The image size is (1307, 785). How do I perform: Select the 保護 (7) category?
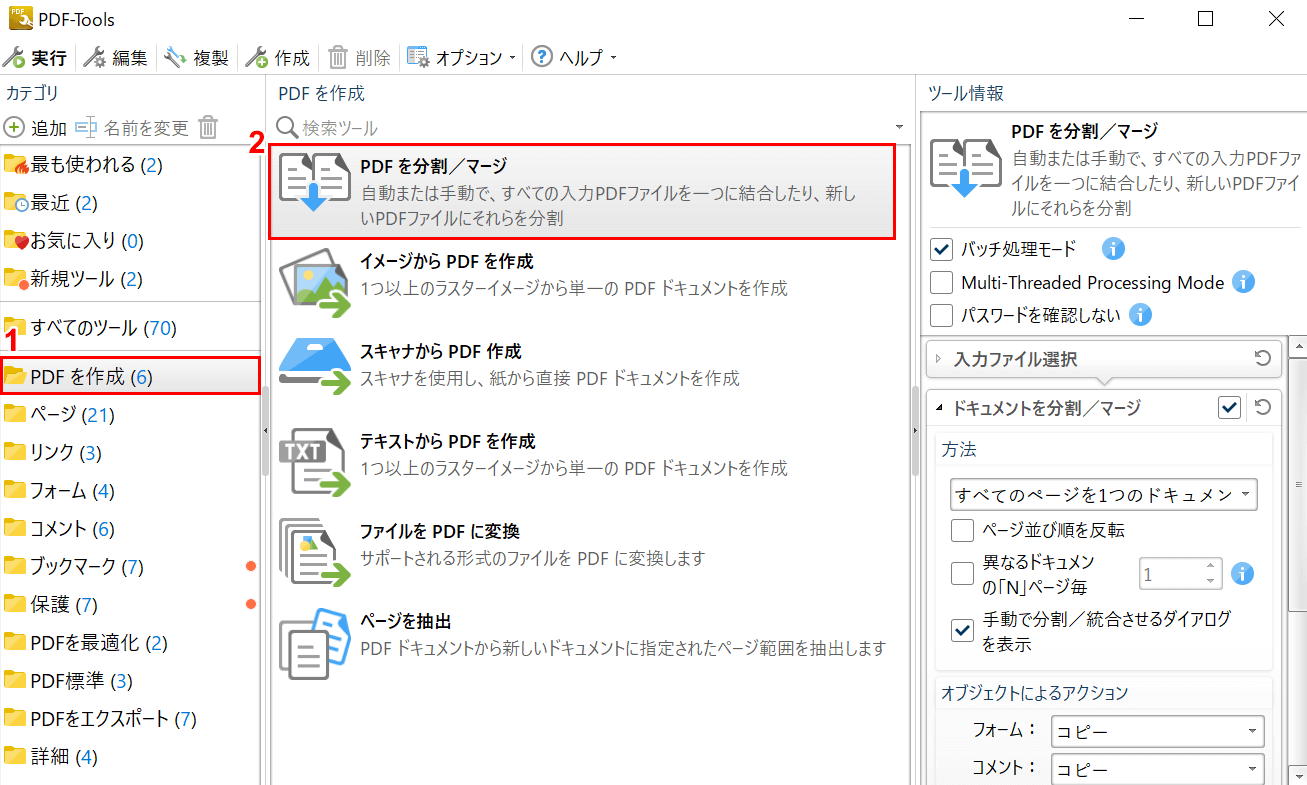(130, 605)
